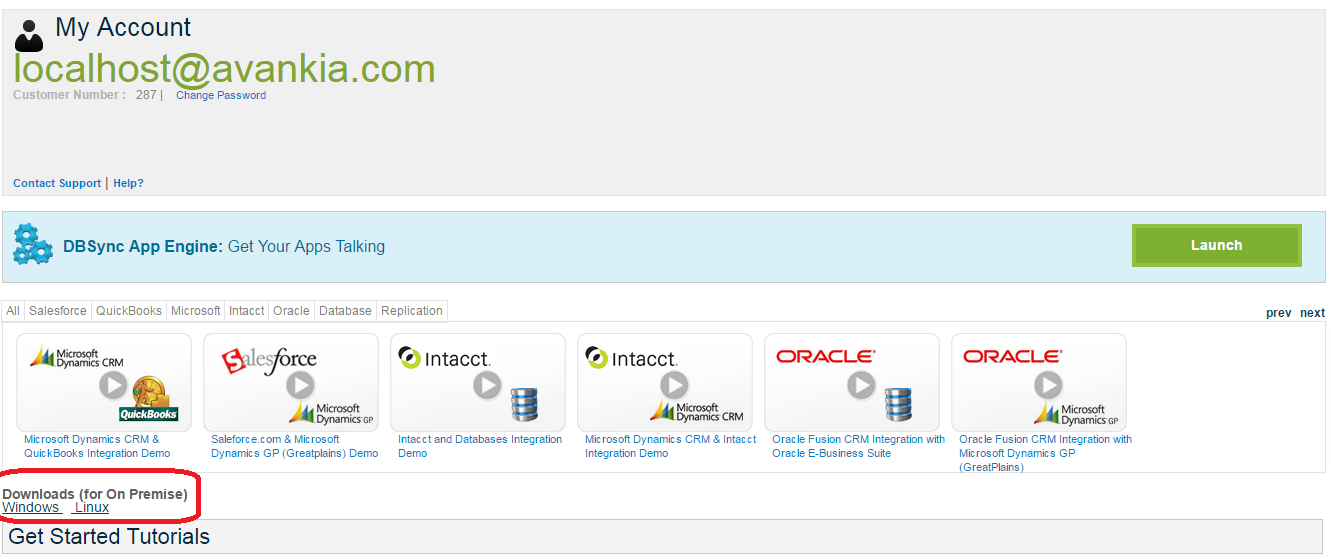Play Oracle Fusion CRM E-Business Suite video
Screen dimensions: 1331x559
(861, 385)
